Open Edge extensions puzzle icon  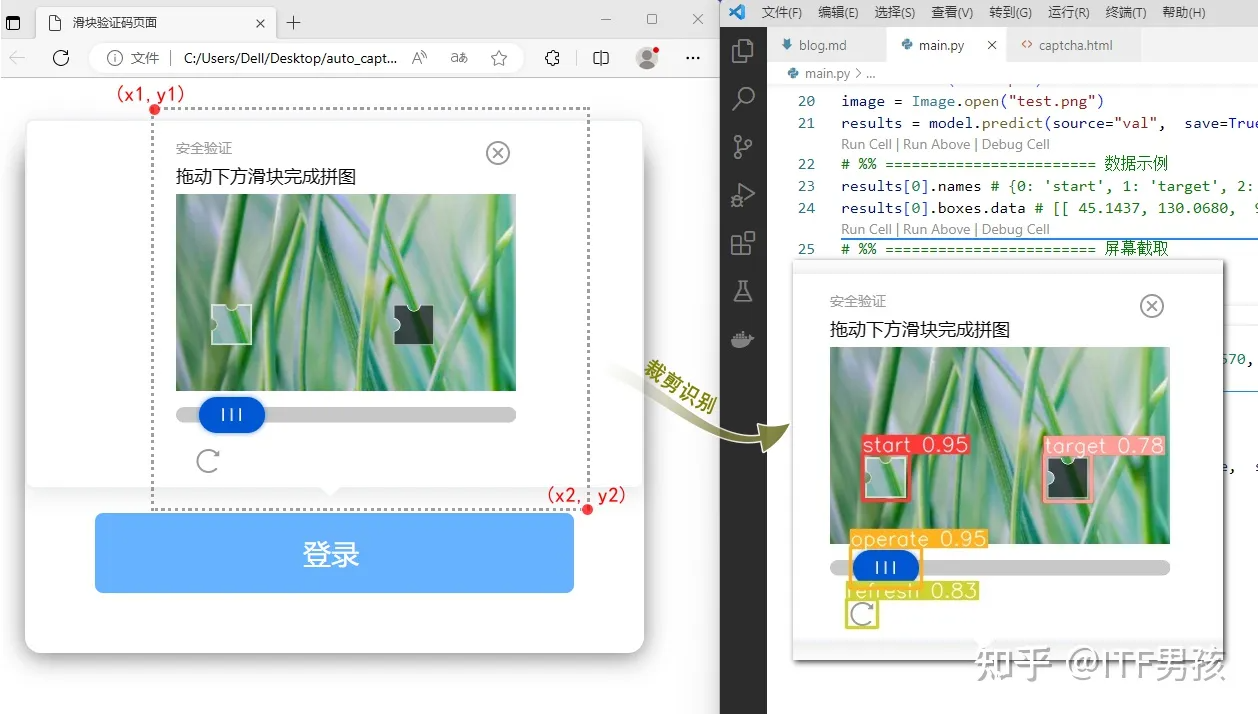552,58
